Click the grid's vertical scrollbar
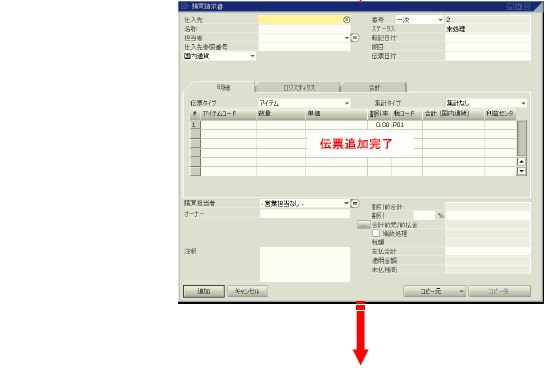 521,138
